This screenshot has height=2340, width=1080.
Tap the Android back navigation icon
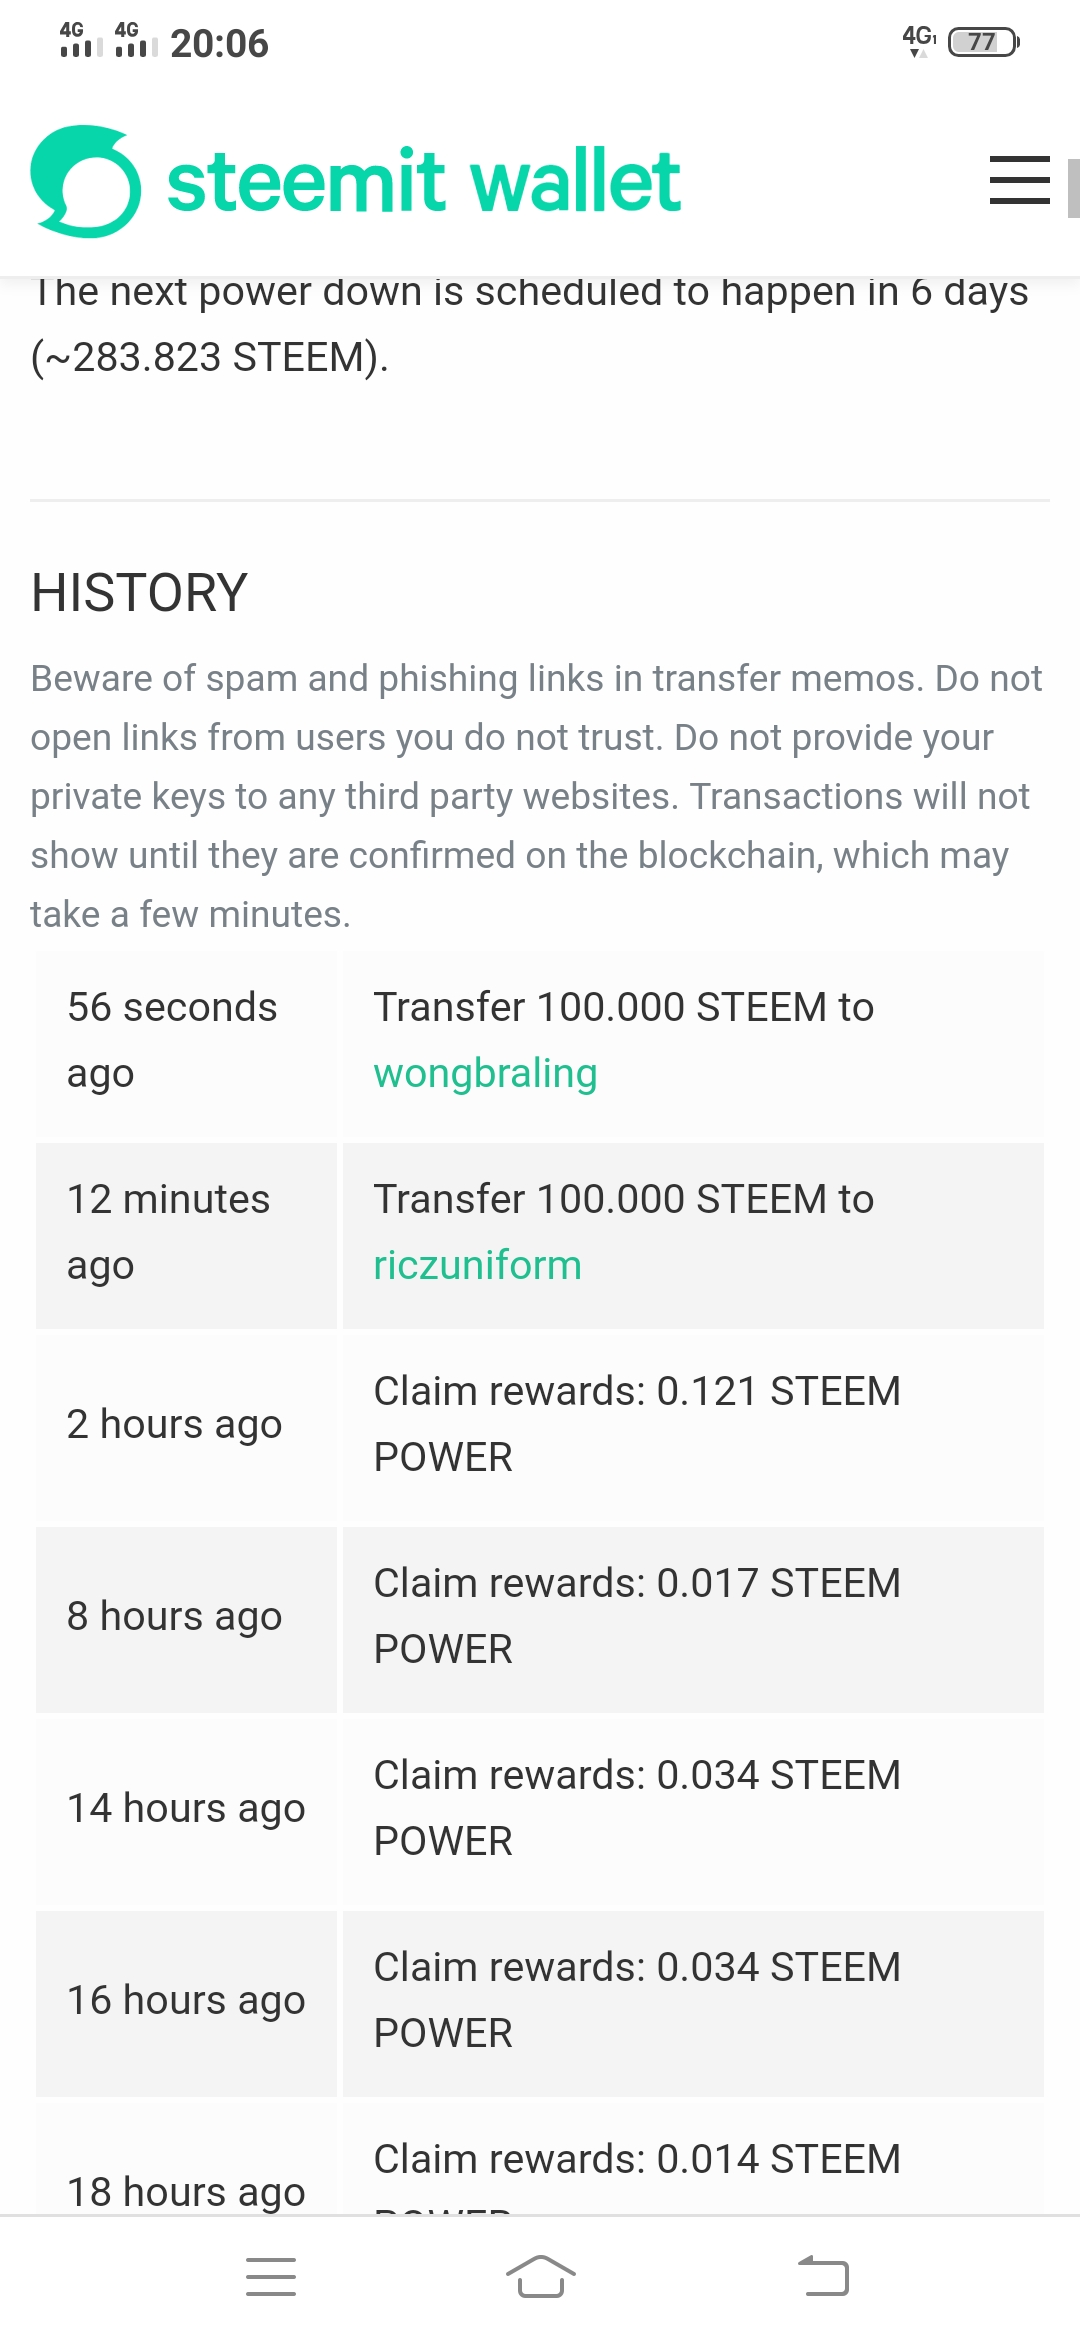[x=823, y=2277]
